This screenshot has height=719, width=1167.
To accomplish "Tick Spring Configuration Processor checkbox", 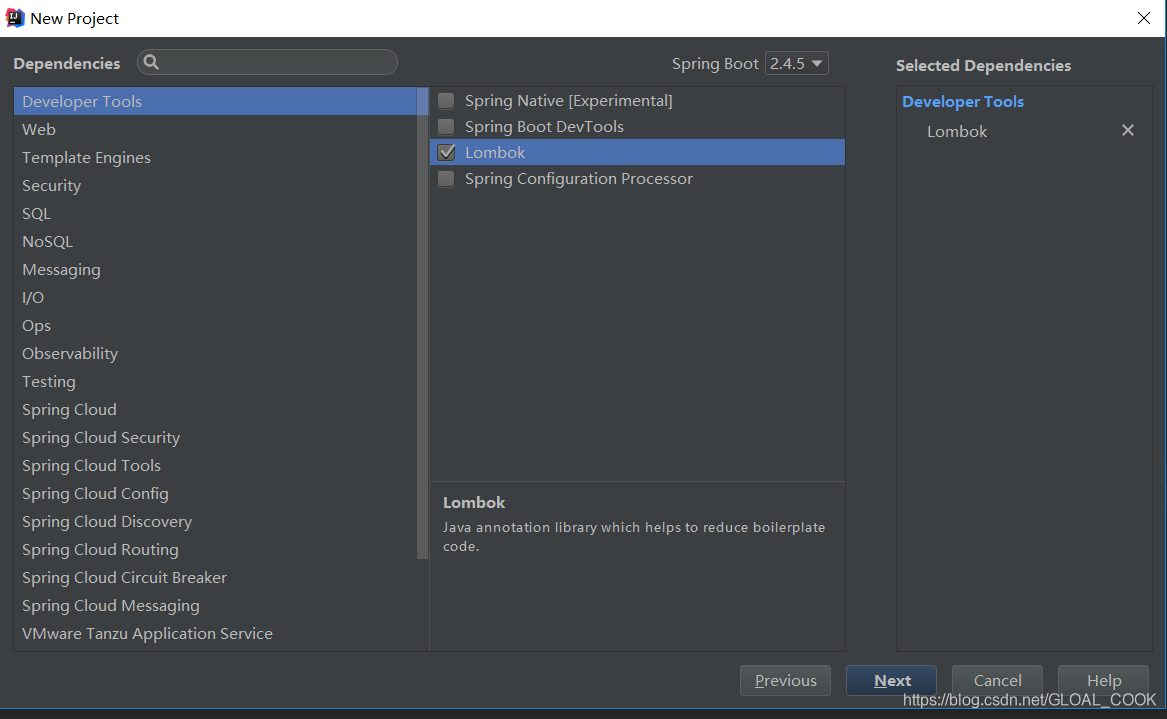I will tap(446, 179).
